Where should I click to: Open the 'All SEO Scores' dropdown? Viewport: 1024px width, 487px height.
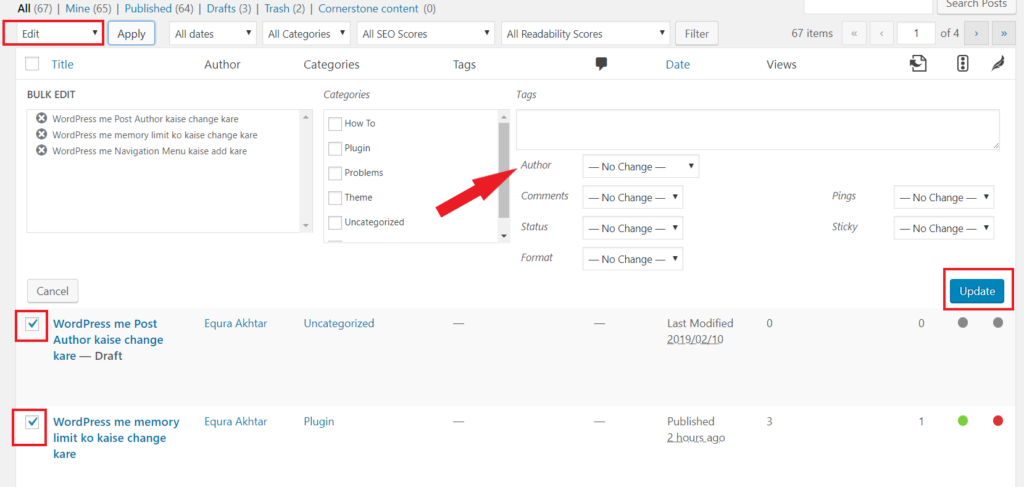coord(426,34)
